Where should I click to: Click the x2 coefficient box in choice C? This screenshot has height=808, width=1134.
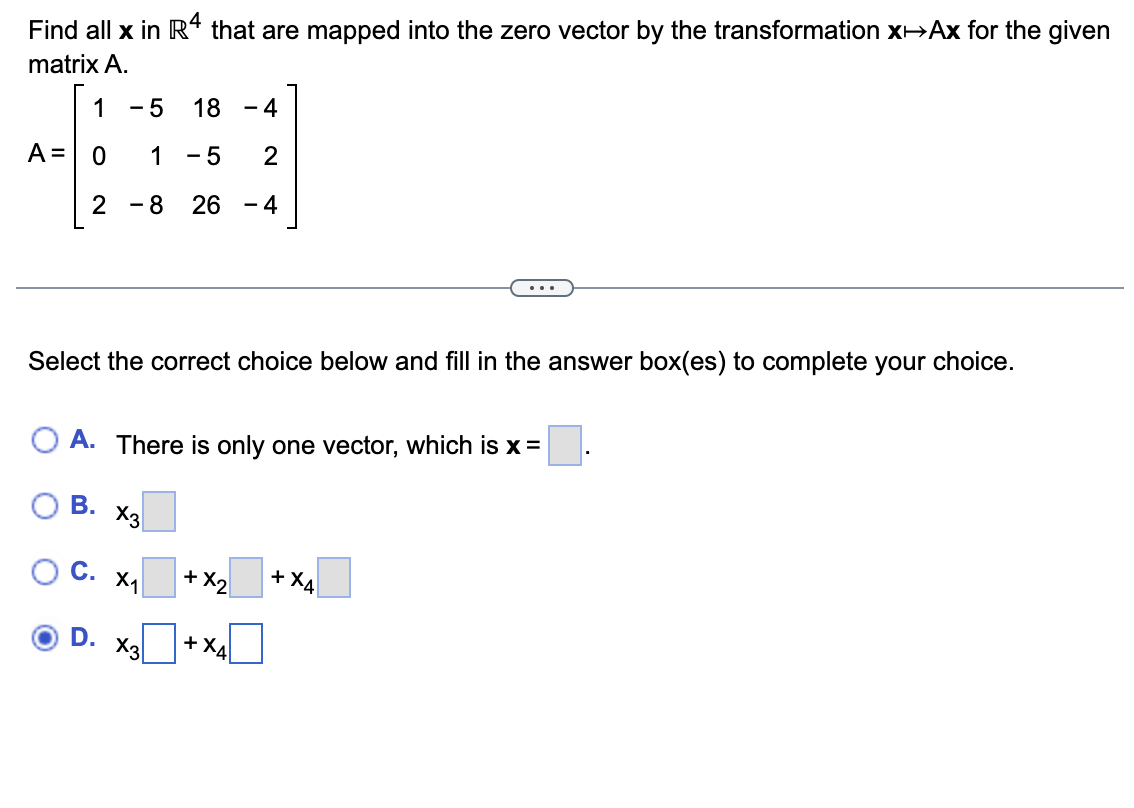(246, 577)
